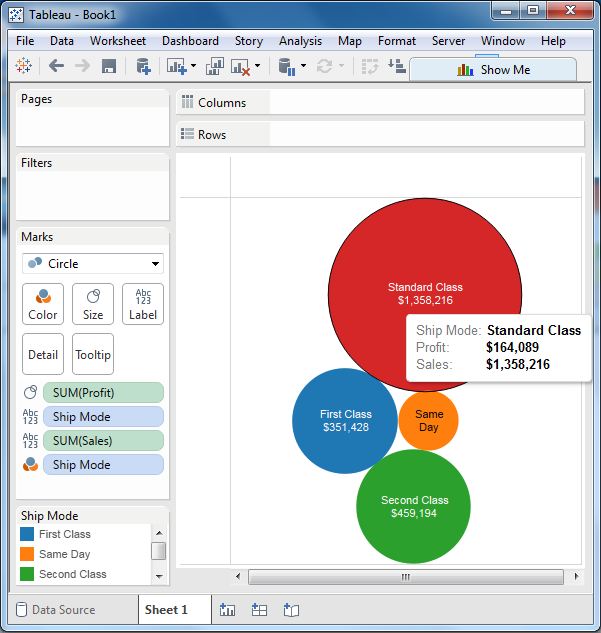Click the Show Me button
This screenshot has height=633, width=601.
[x=494, y=70]
